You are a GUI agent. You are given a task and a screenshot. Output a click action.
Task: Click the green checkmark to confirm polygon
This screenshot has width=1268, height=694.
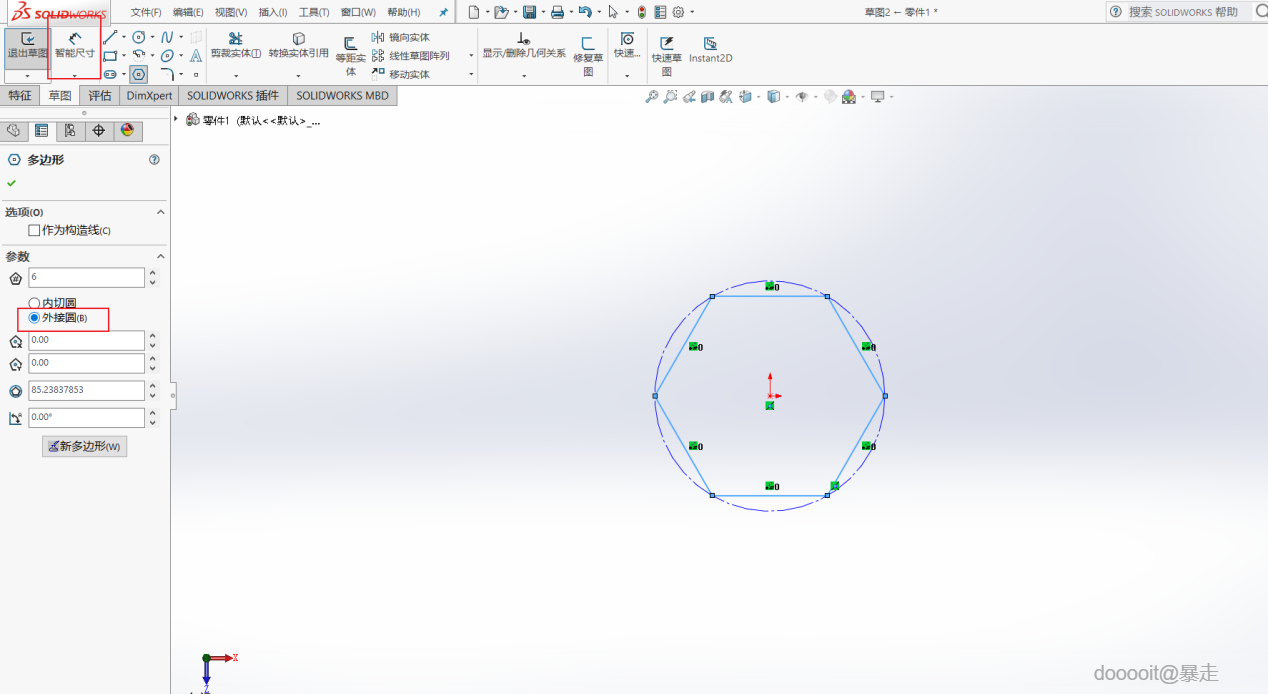click(12, 183)
